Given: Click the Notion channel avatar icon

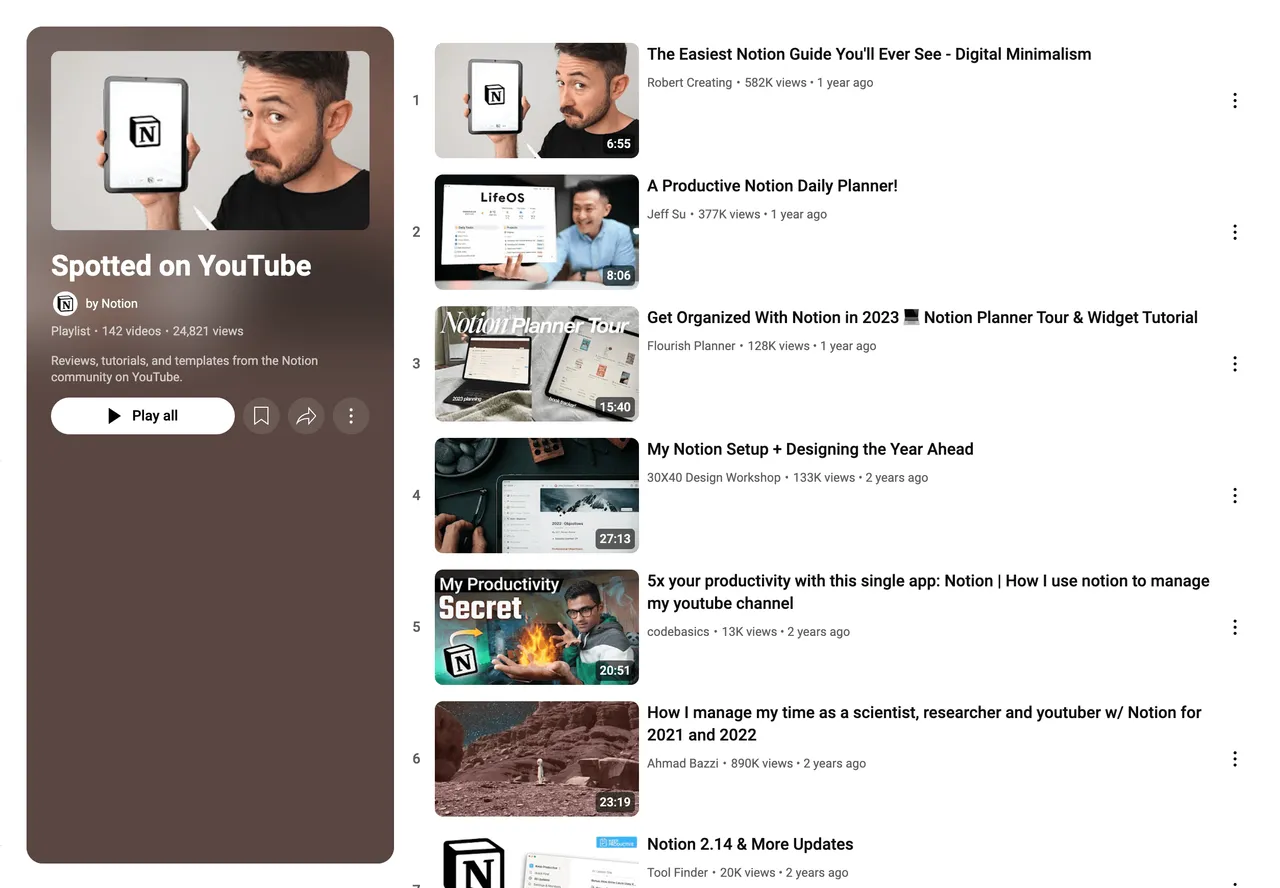Looking at the screenshot, I should (65, 303).
